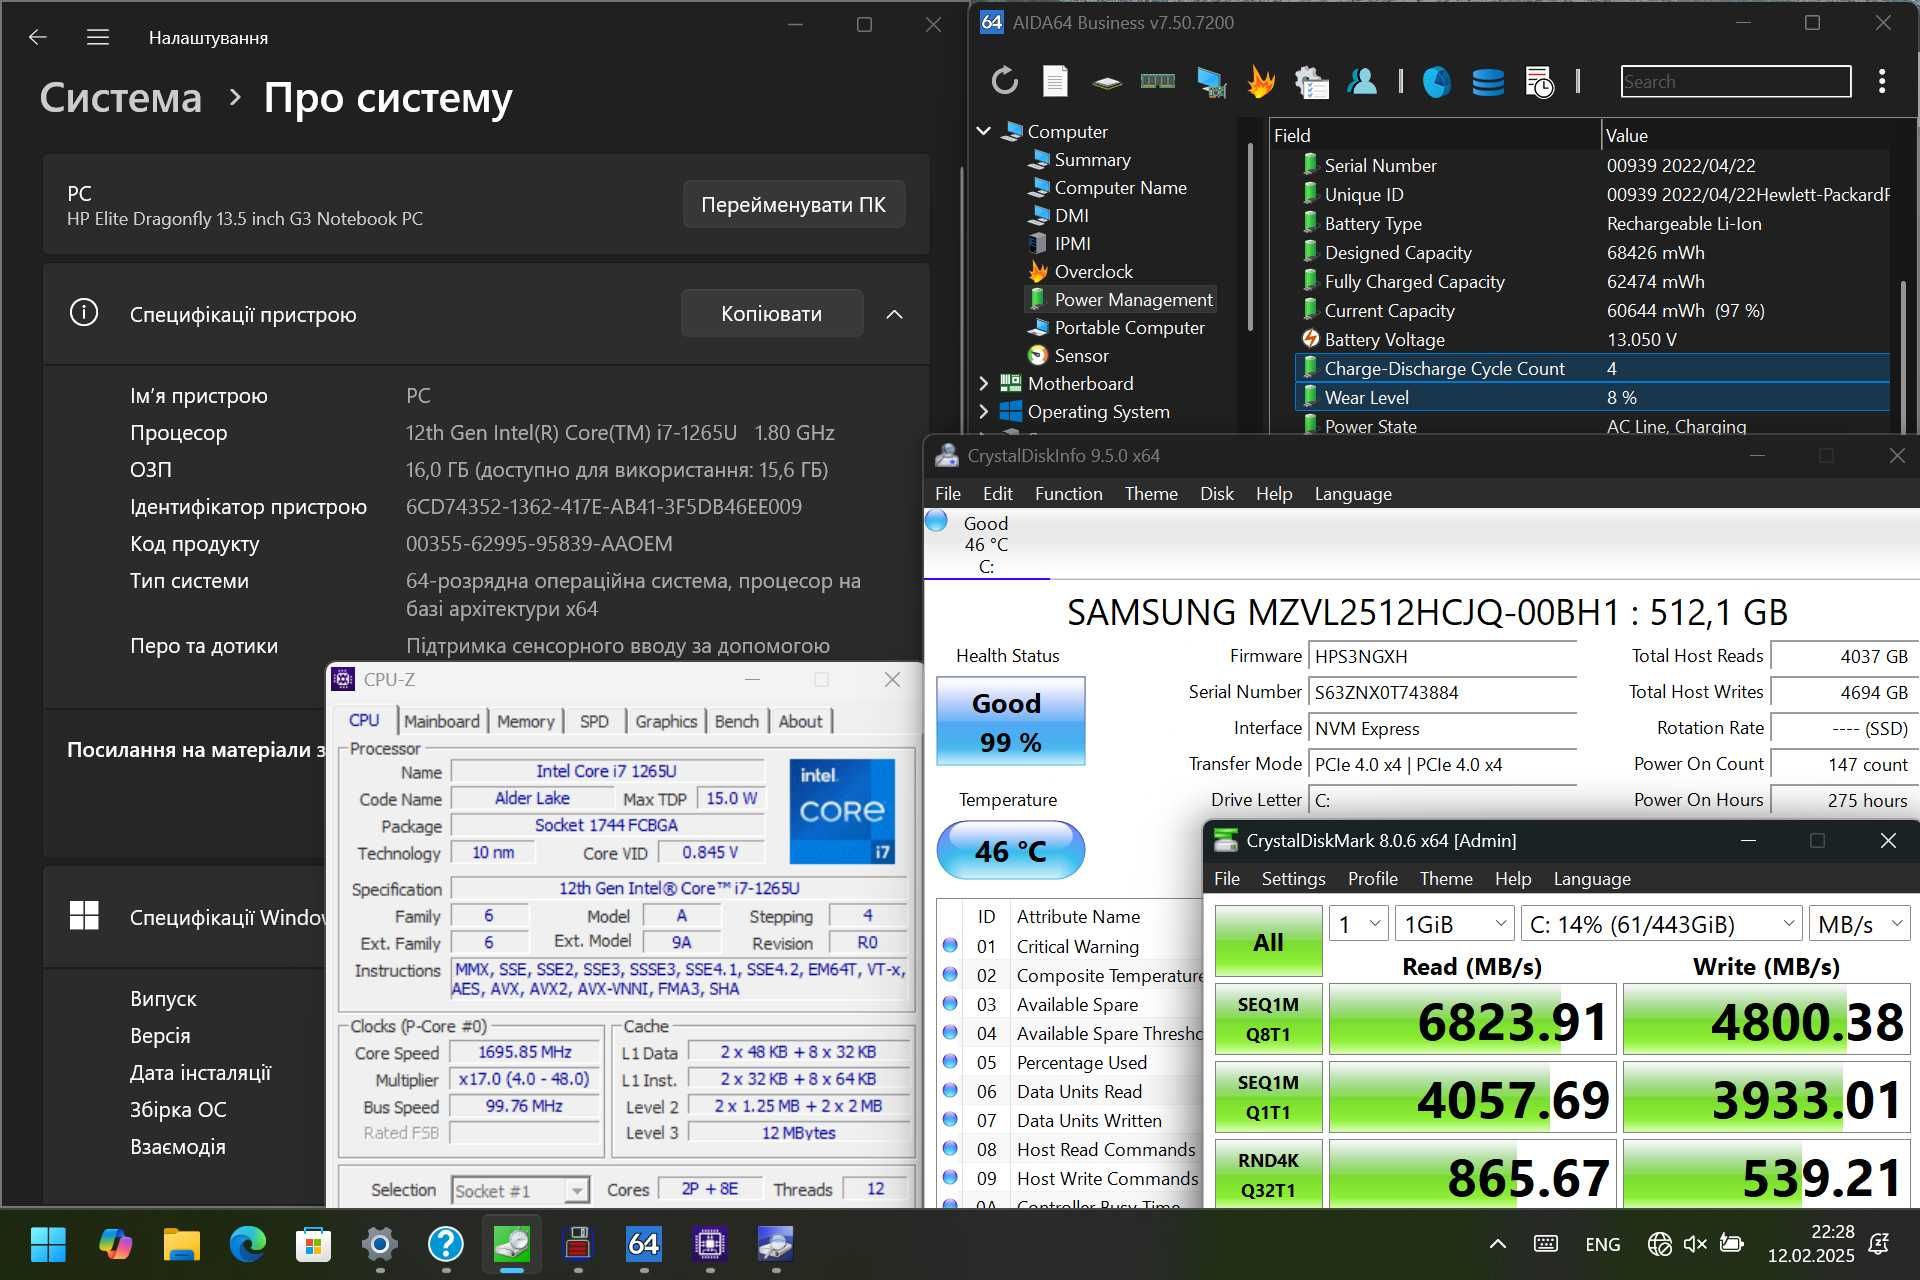Click AIDA64 tree panel scrollbar

(x=1250, y=236)
